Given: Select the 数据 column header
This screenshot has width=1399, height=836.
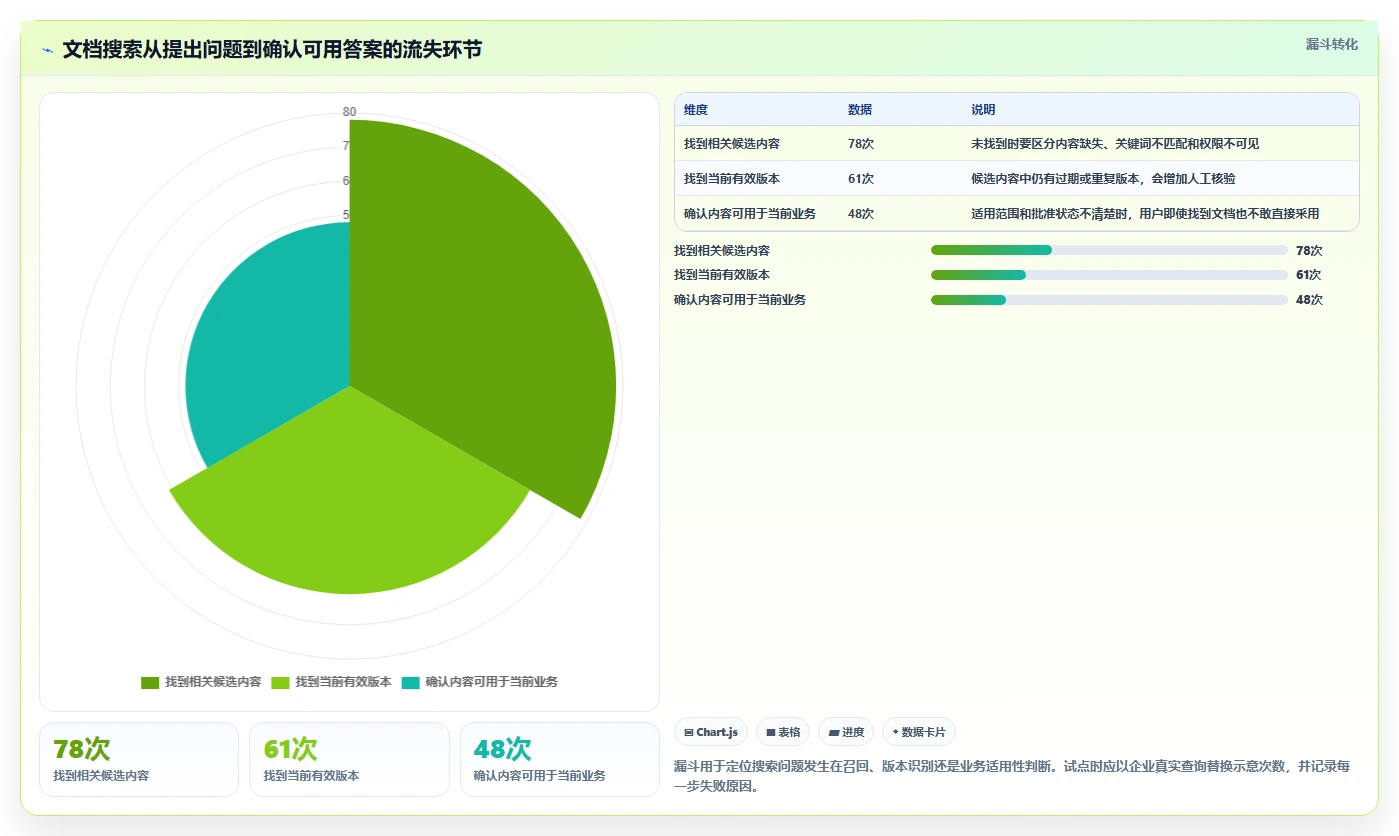Looking at the screenshot, I should point(860,110).
